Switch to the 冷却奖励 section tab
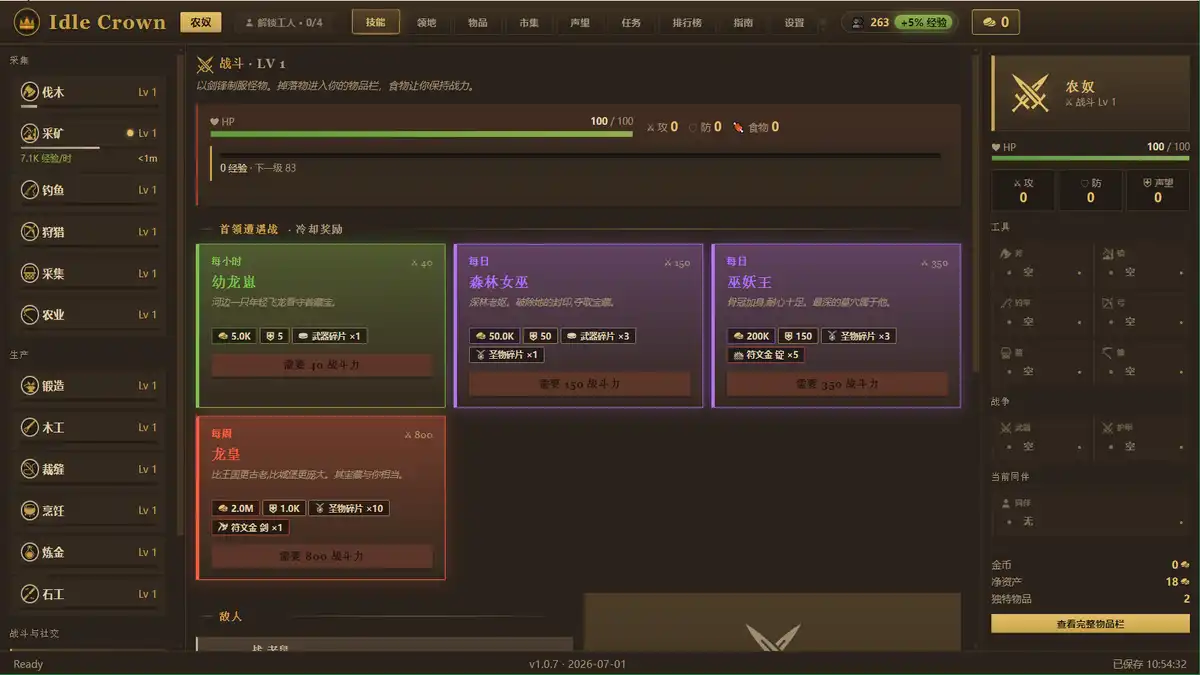Image resolution: width=1200 pixels, height=675 pixels. [319, 230]
